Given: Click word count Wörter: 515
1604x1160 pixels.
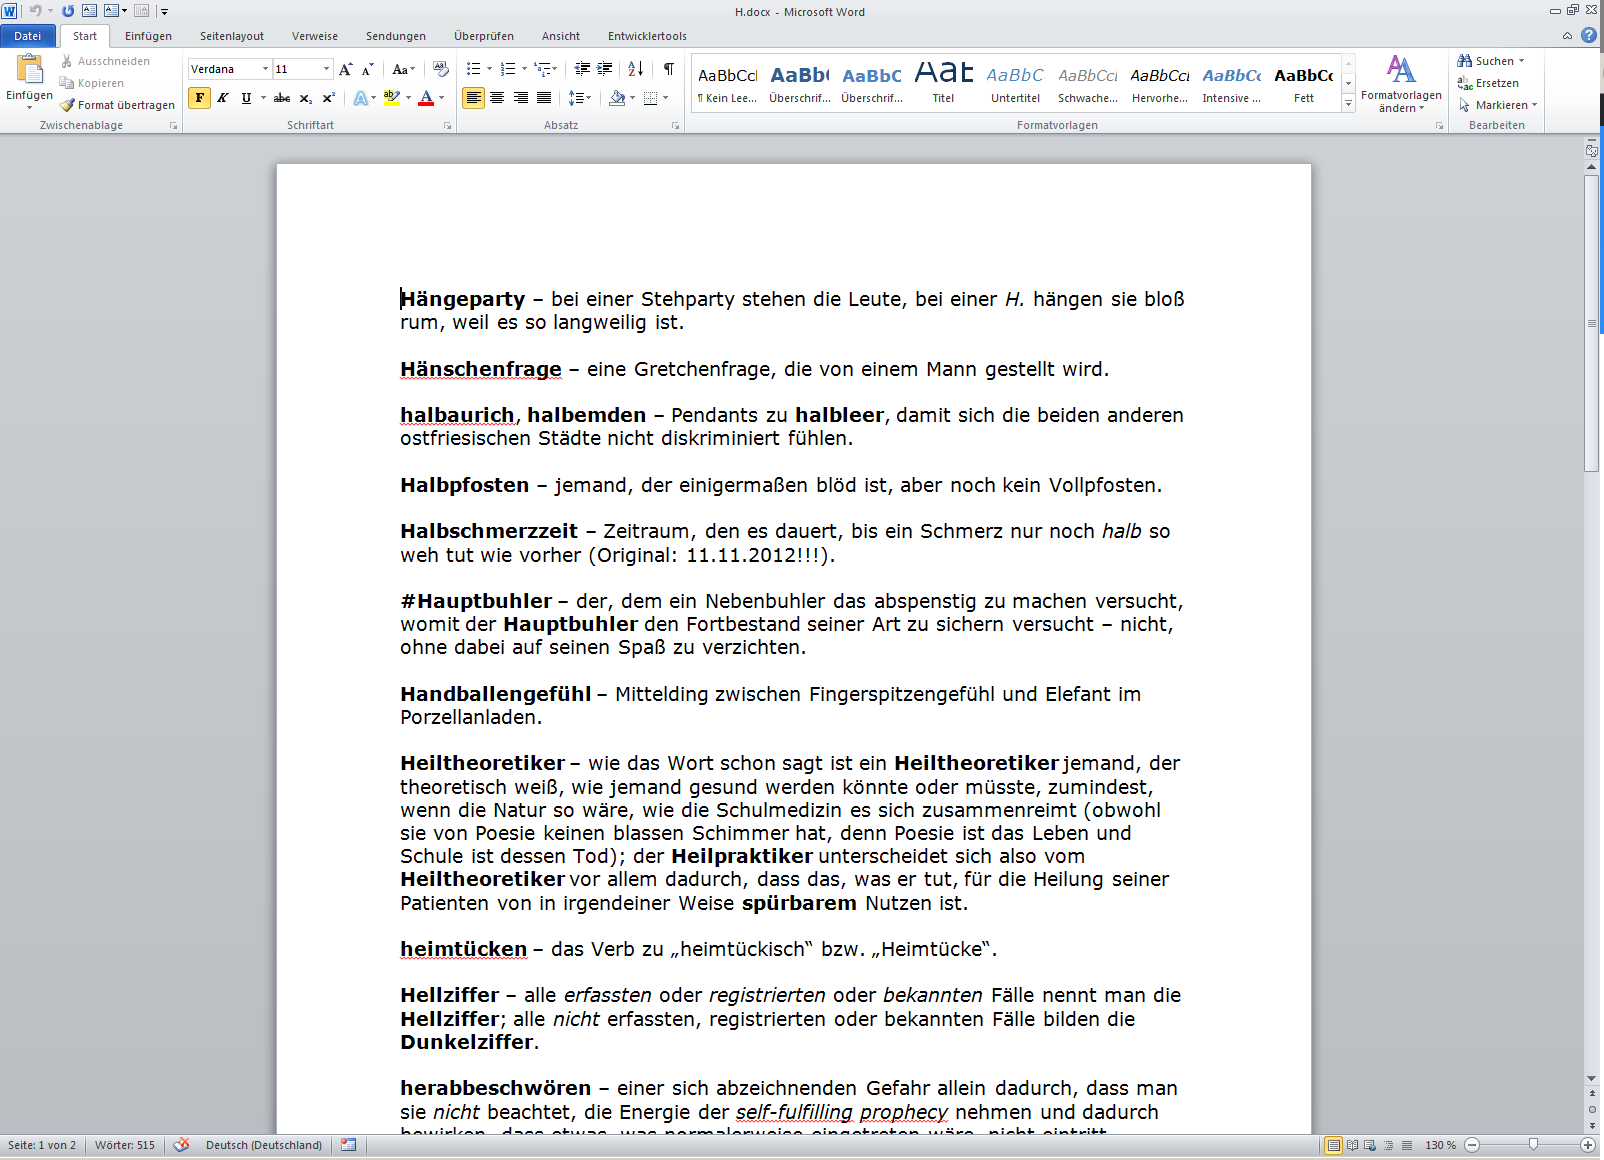Looking at the screenshot, I should [x=125, y=1145].
